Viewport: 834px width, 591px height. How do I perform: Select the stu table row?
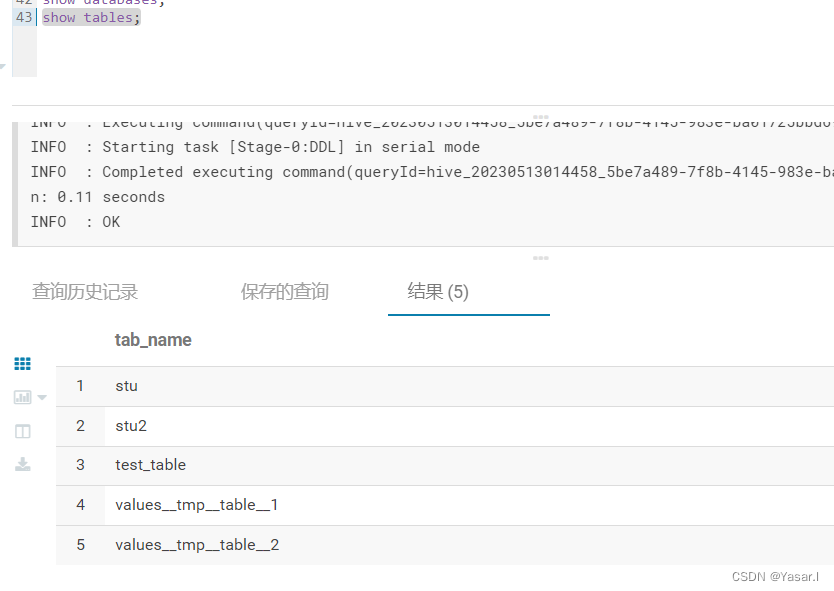tap(445, 386)
